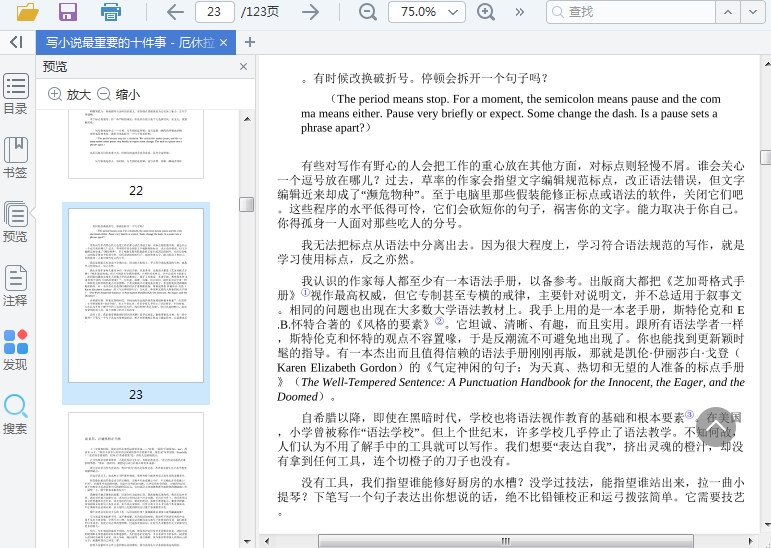This screenshot has width=771, height=548.
Task: Expand more toolbar options with double chevron
Action: pyautogui.click(x=520, y=12)
